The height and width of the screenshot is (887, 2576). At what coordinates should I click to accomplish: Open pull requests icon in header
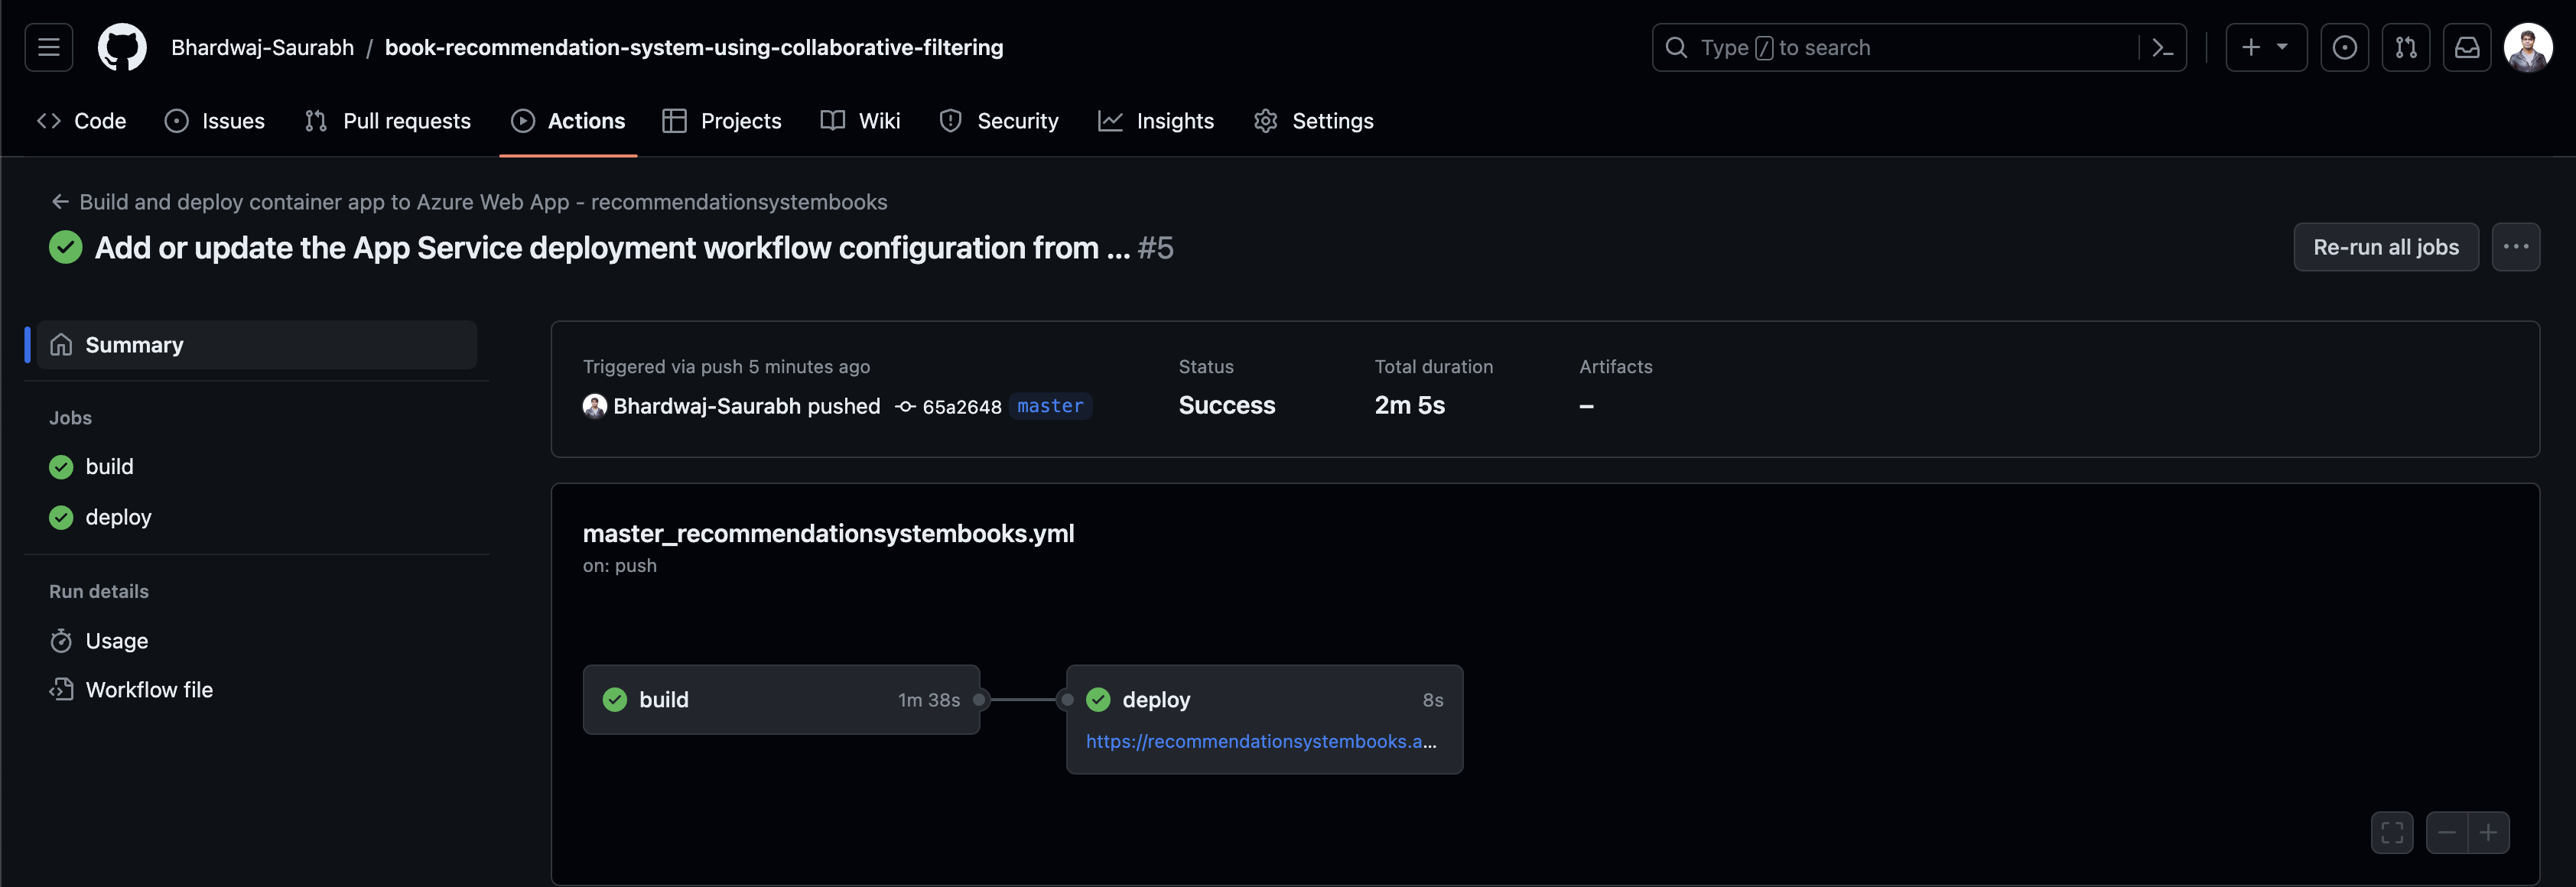[2405, 47]
